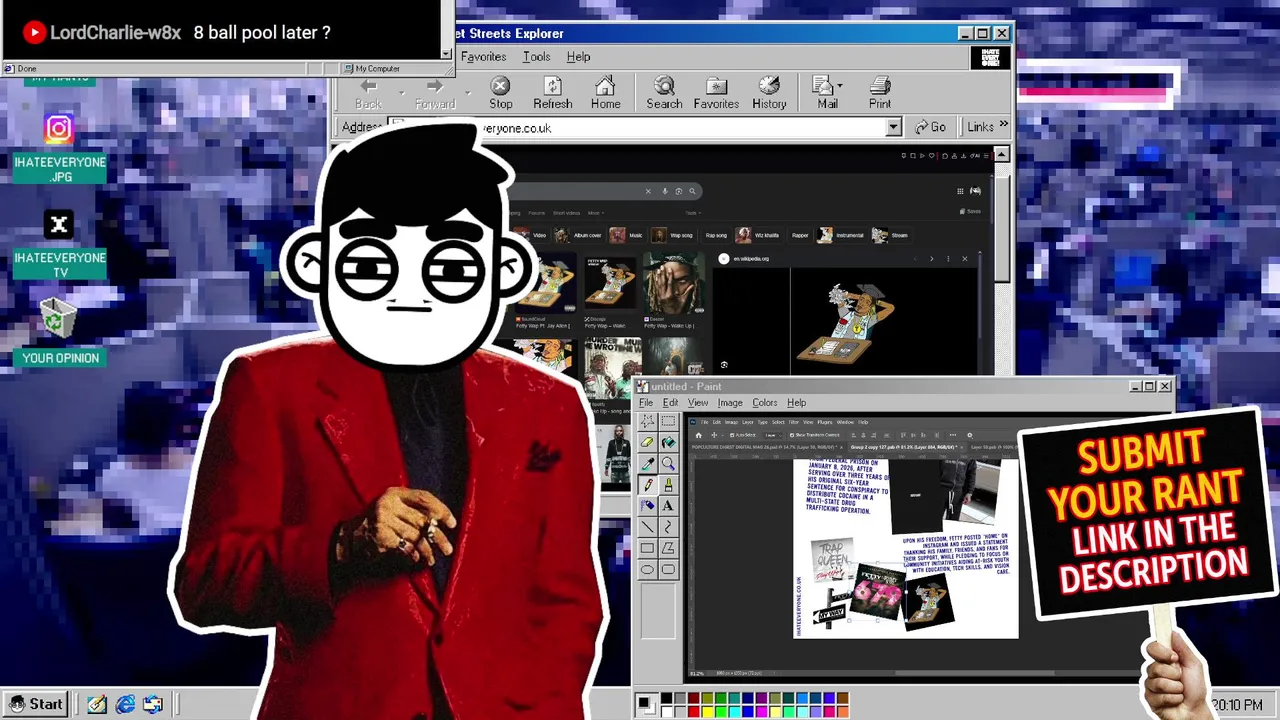1280x720 pixels.
Task: Open the Back button history dropdown arrow
Action: pos(402,93)
